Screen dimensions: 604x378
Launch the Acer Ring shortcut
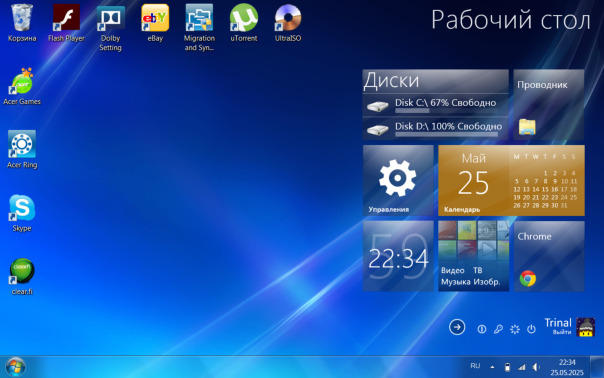coord(22,150)
